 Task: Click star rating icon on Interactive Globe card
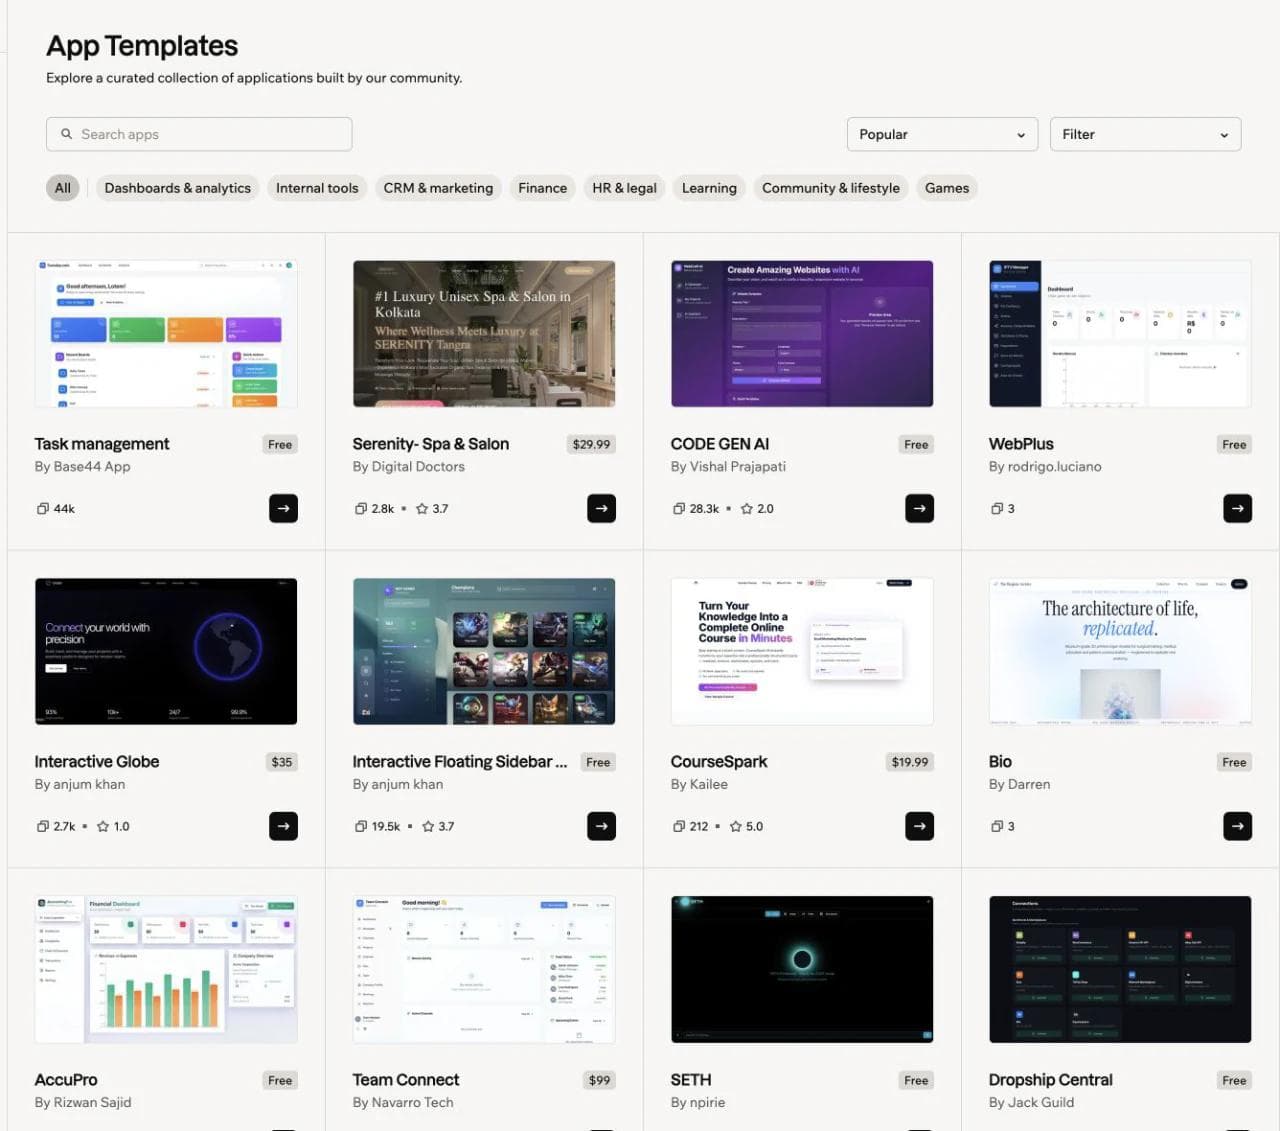point(103,826)
